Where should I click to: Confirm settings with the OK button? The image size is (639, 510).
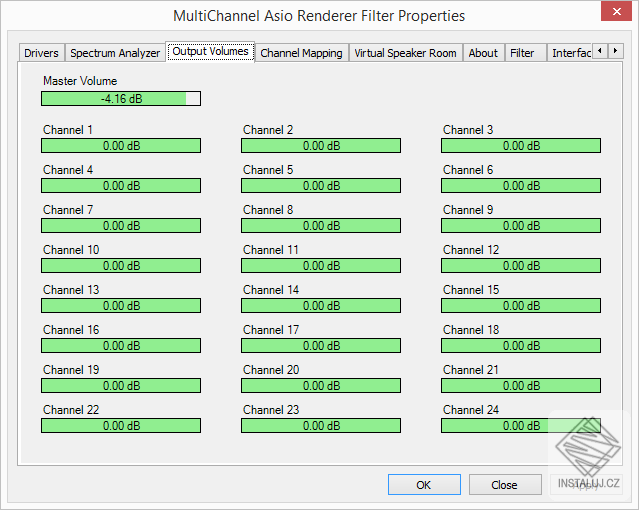(x=424, y=484)
